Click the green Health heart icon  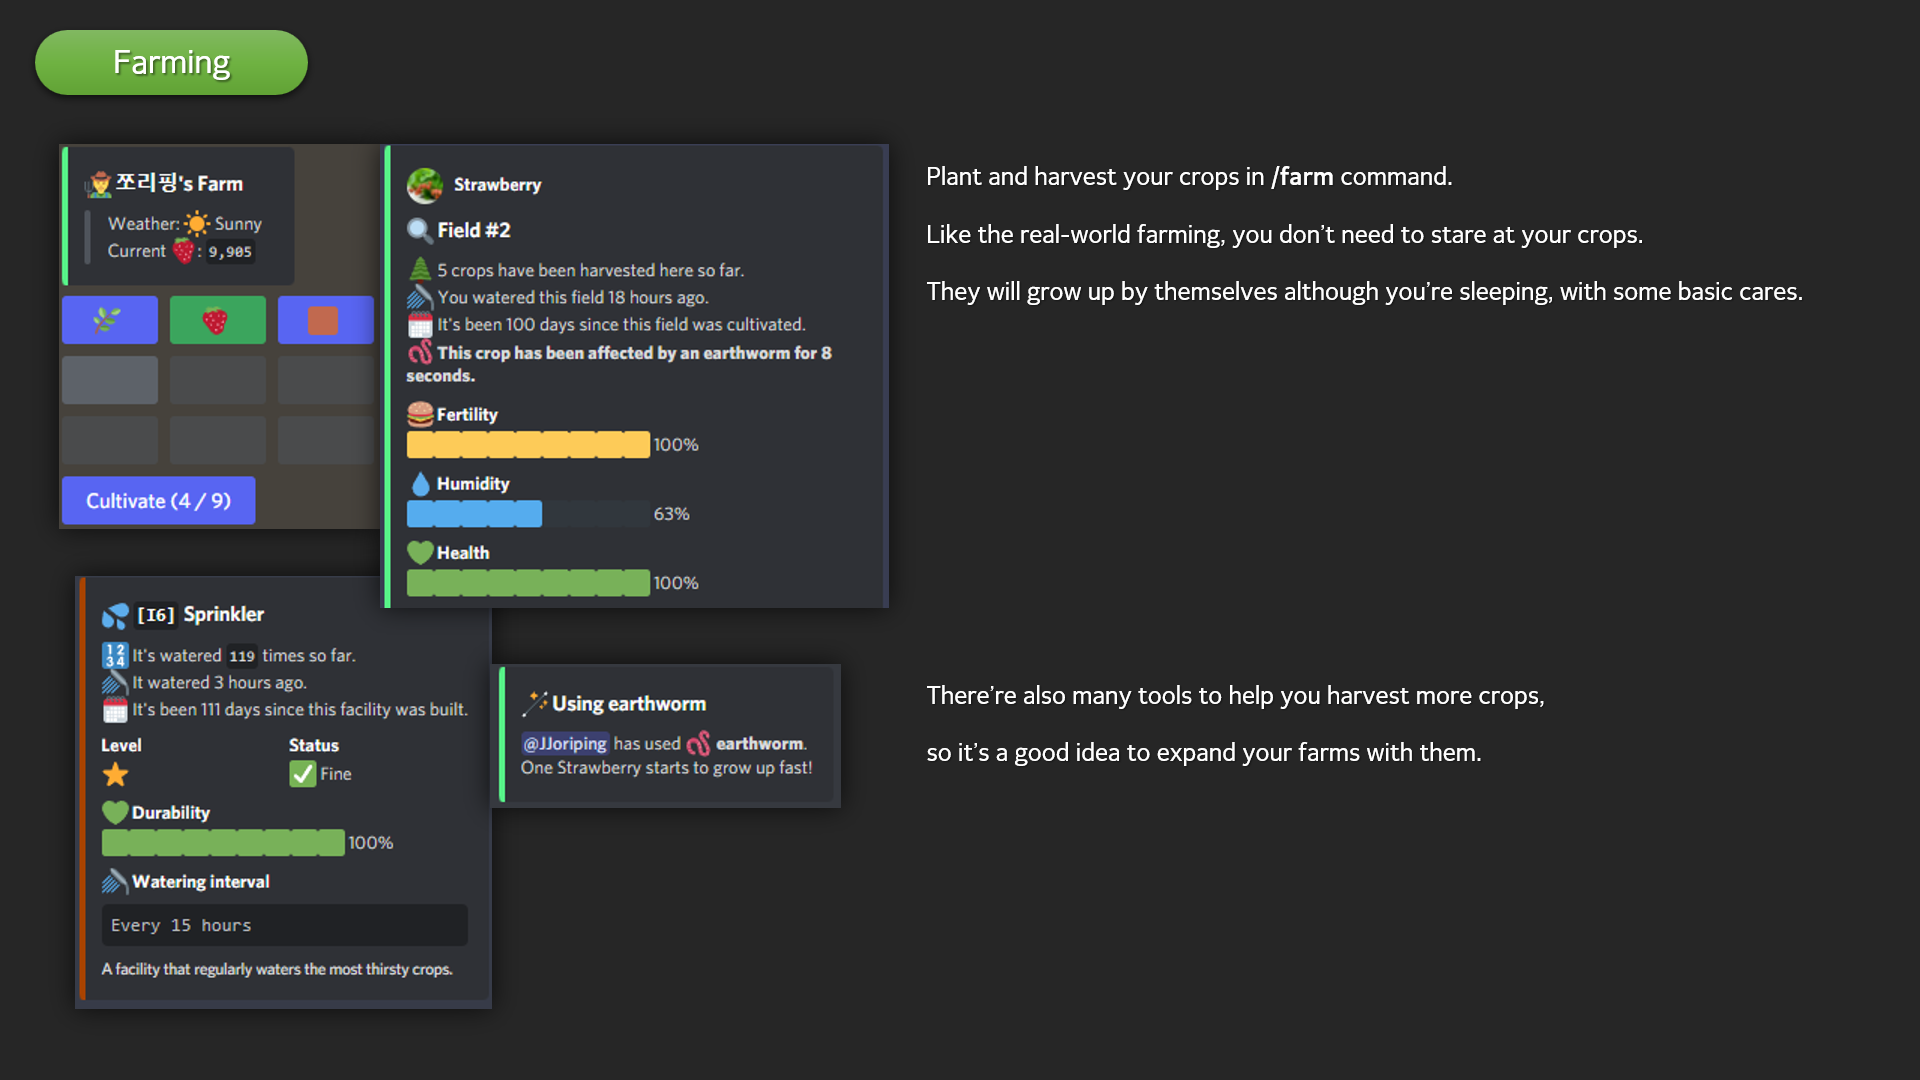click(420, 553)
